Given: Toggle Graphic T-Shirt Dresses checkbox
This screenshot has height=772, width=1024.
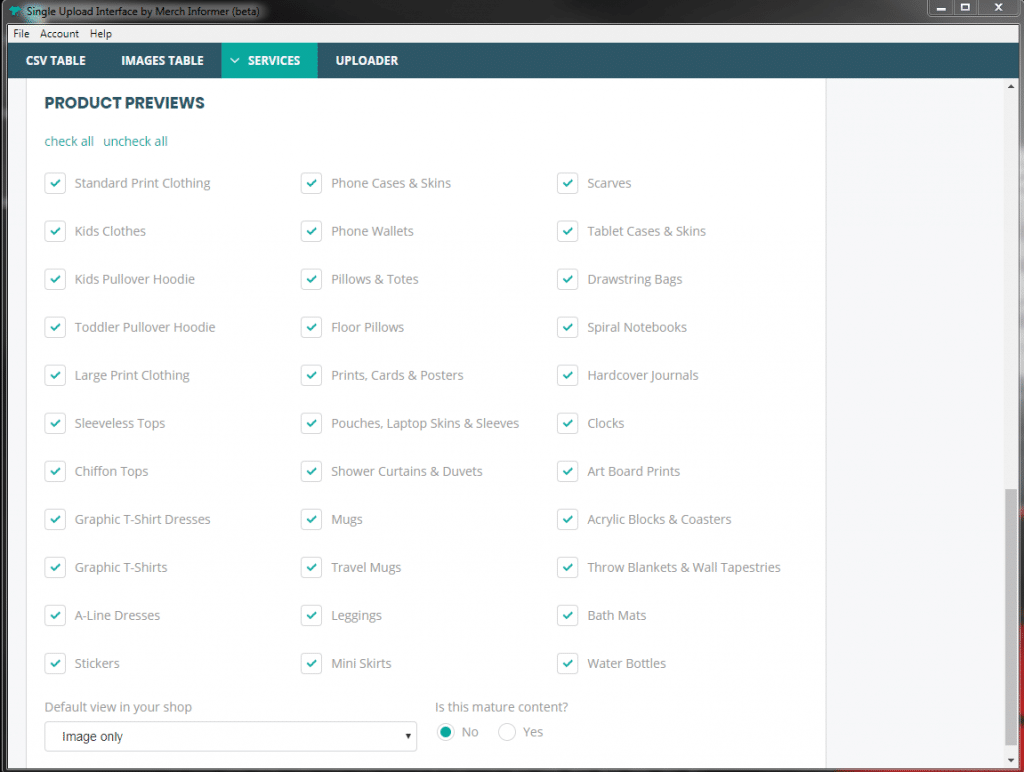Looking at the screenshot, I should [56, 519].
